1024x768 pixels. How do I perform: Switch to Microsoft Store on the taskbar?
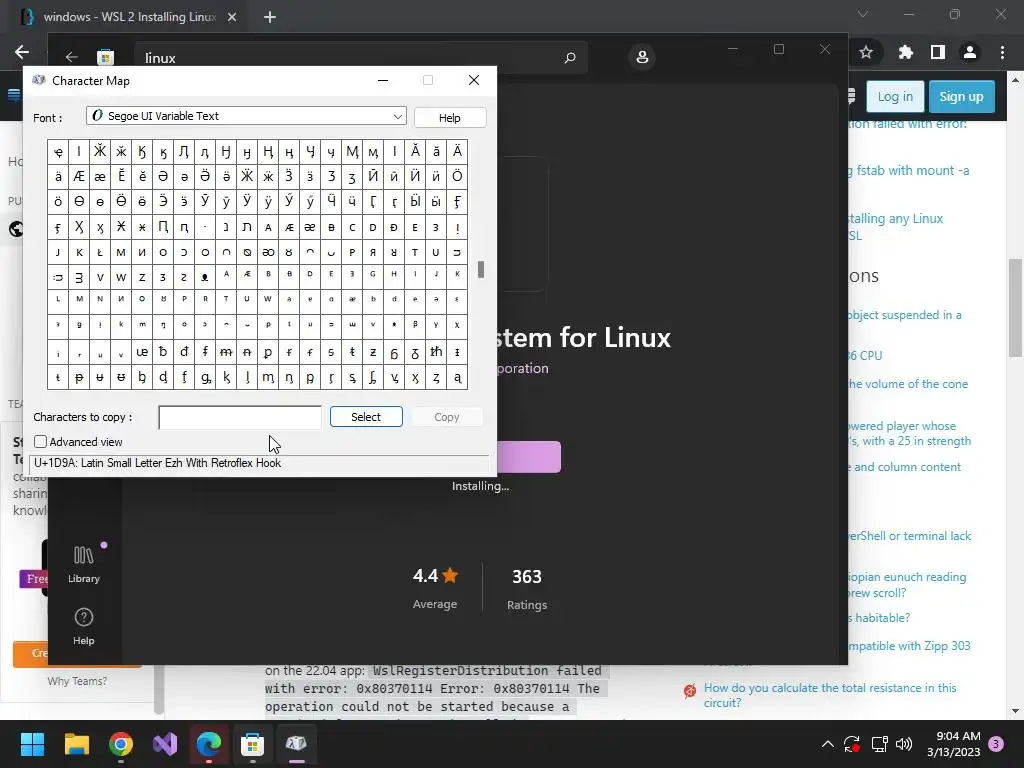[253, 744]
